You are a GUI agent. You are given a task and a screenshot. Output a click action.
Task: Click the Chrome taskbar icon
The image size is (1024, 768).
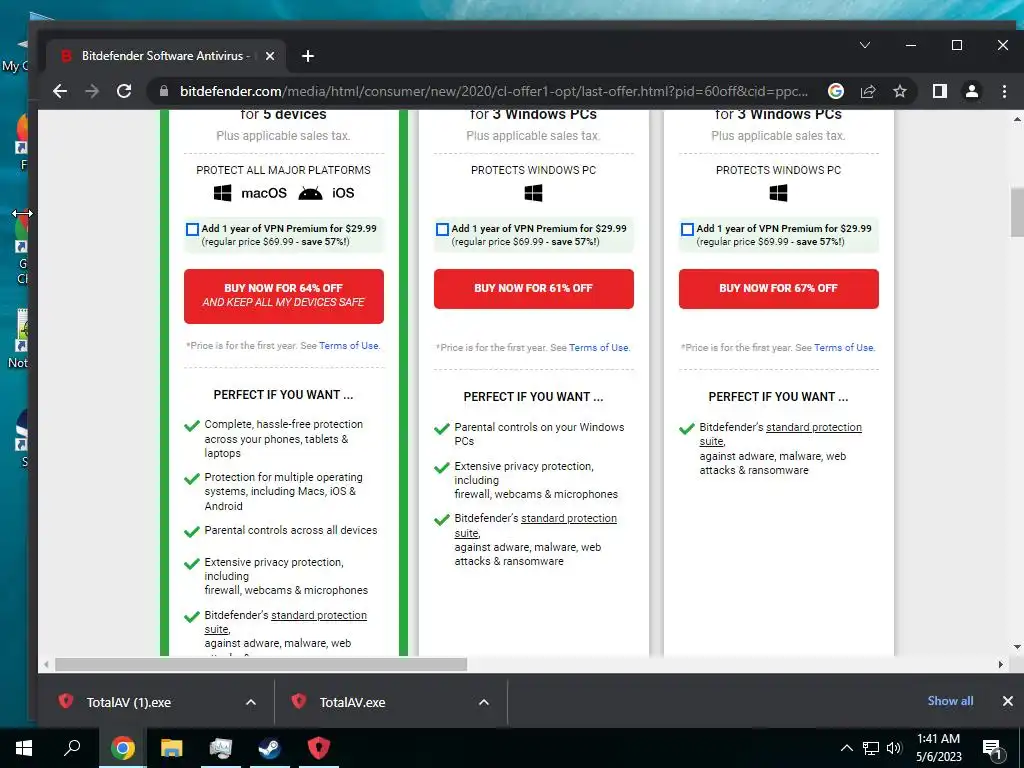click(x=123, y=748)
